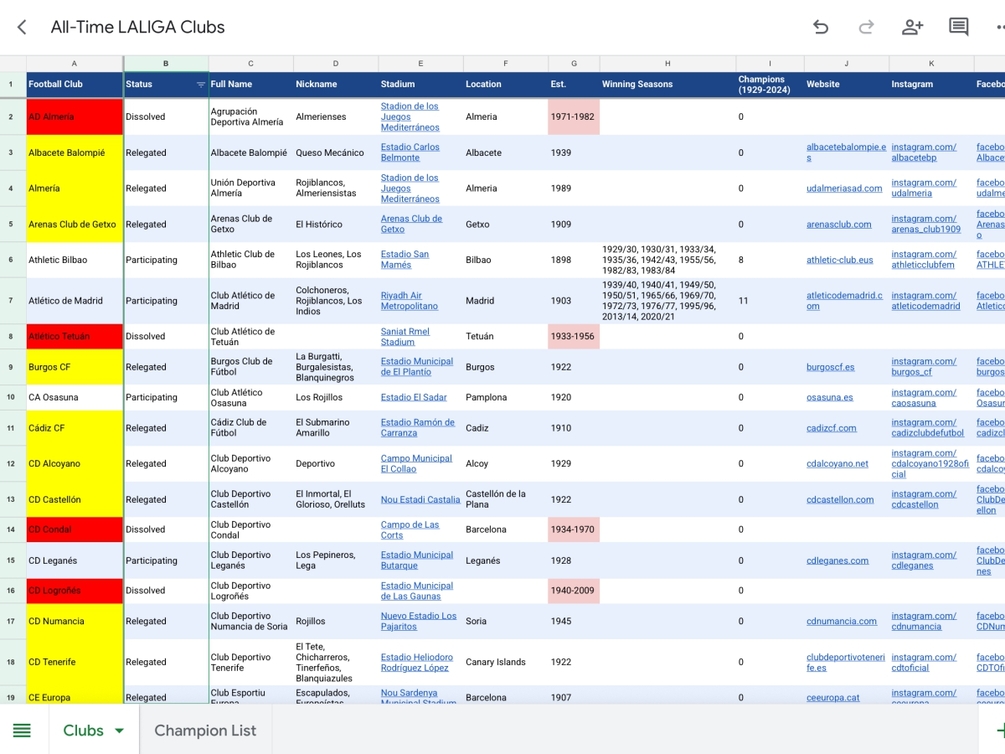Select the Los Pepineros, Lega nickname cell

point(336,560)
